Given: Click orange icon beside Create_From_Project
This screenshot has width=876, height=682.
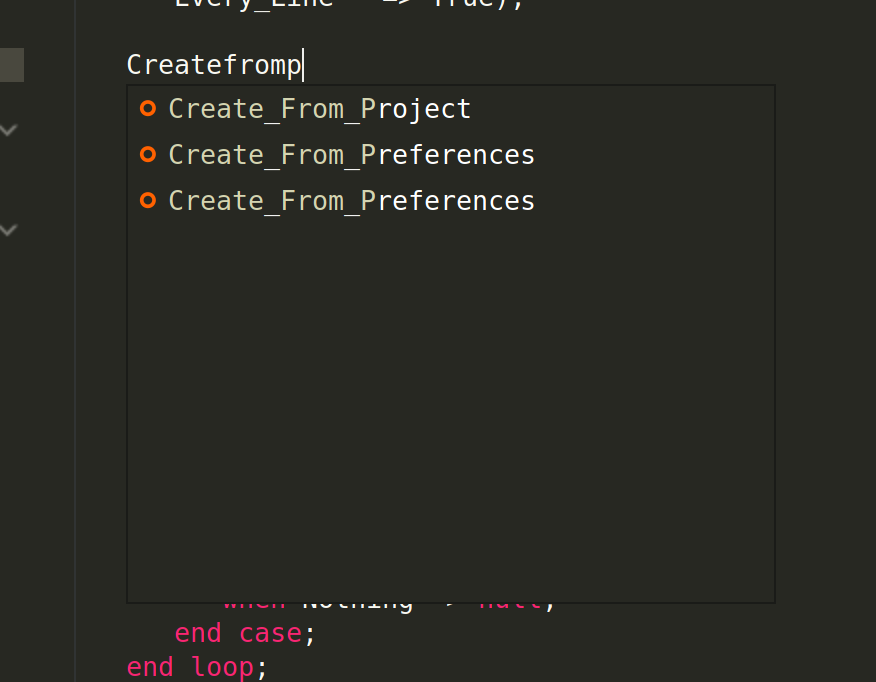Looking at the screenshot, I should click(148, 108).
